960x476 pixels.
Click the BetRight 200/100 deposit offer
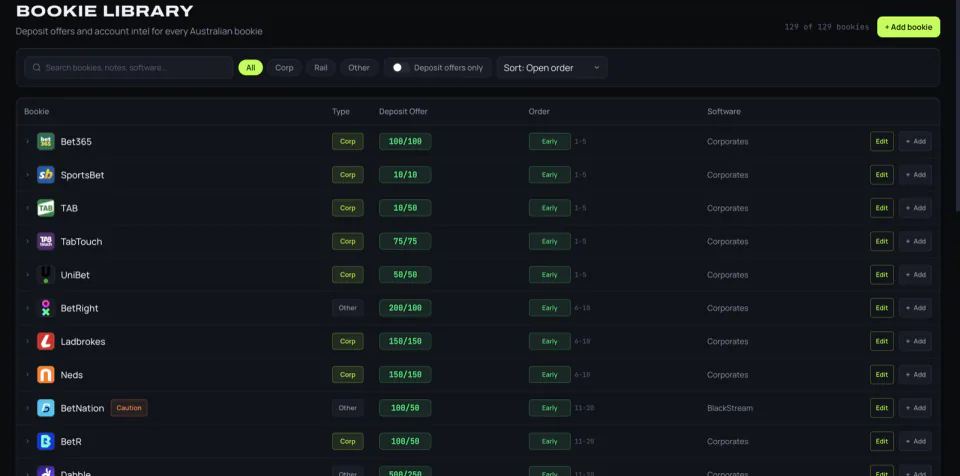tap(405, 308)
